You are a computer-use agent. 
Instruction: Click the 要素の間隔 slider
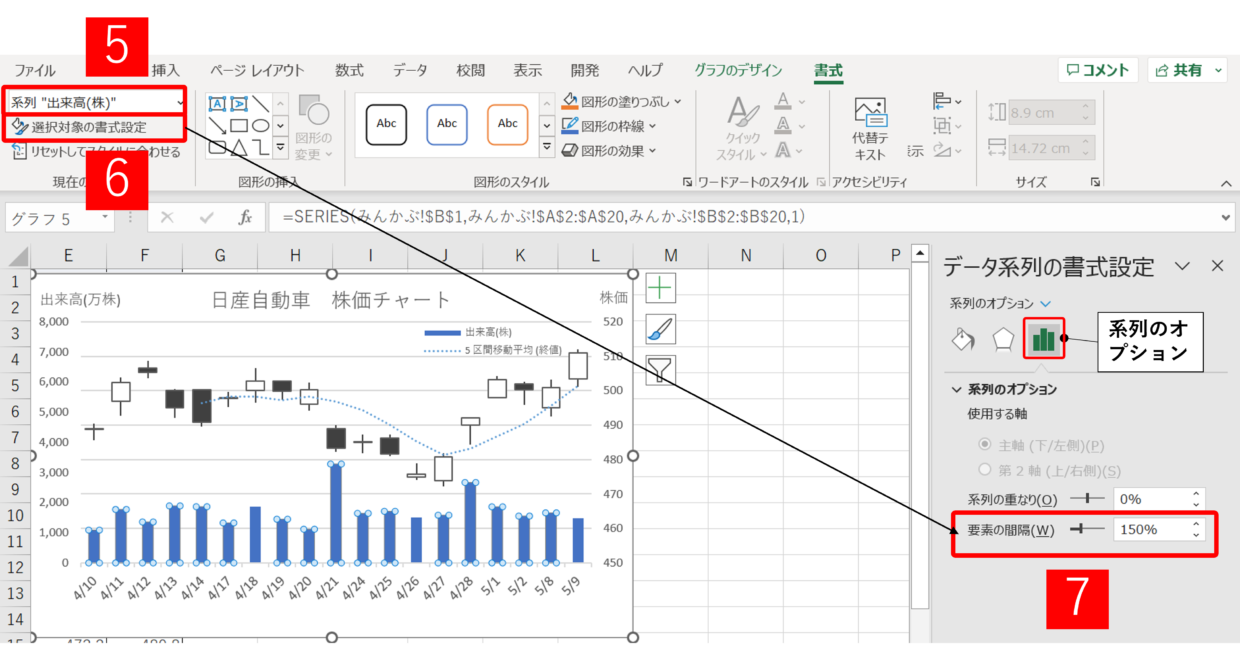(x=1086, y=528)
